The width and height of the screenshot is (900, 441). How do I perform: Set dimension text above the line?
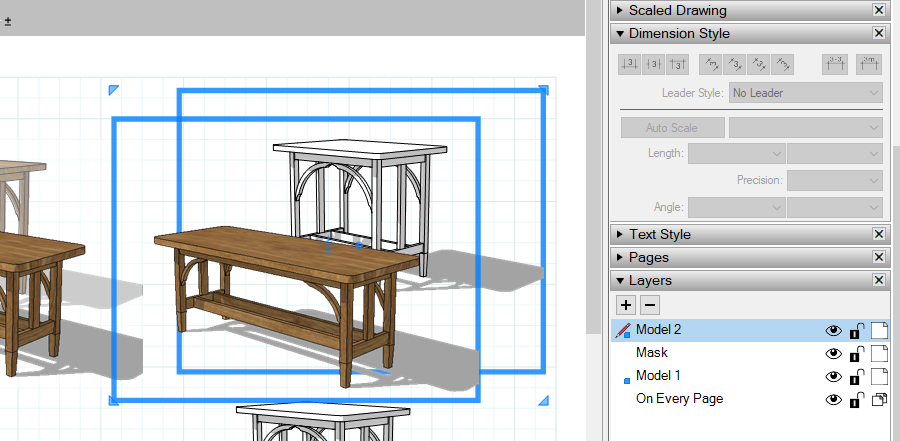(x=630, y=64)
